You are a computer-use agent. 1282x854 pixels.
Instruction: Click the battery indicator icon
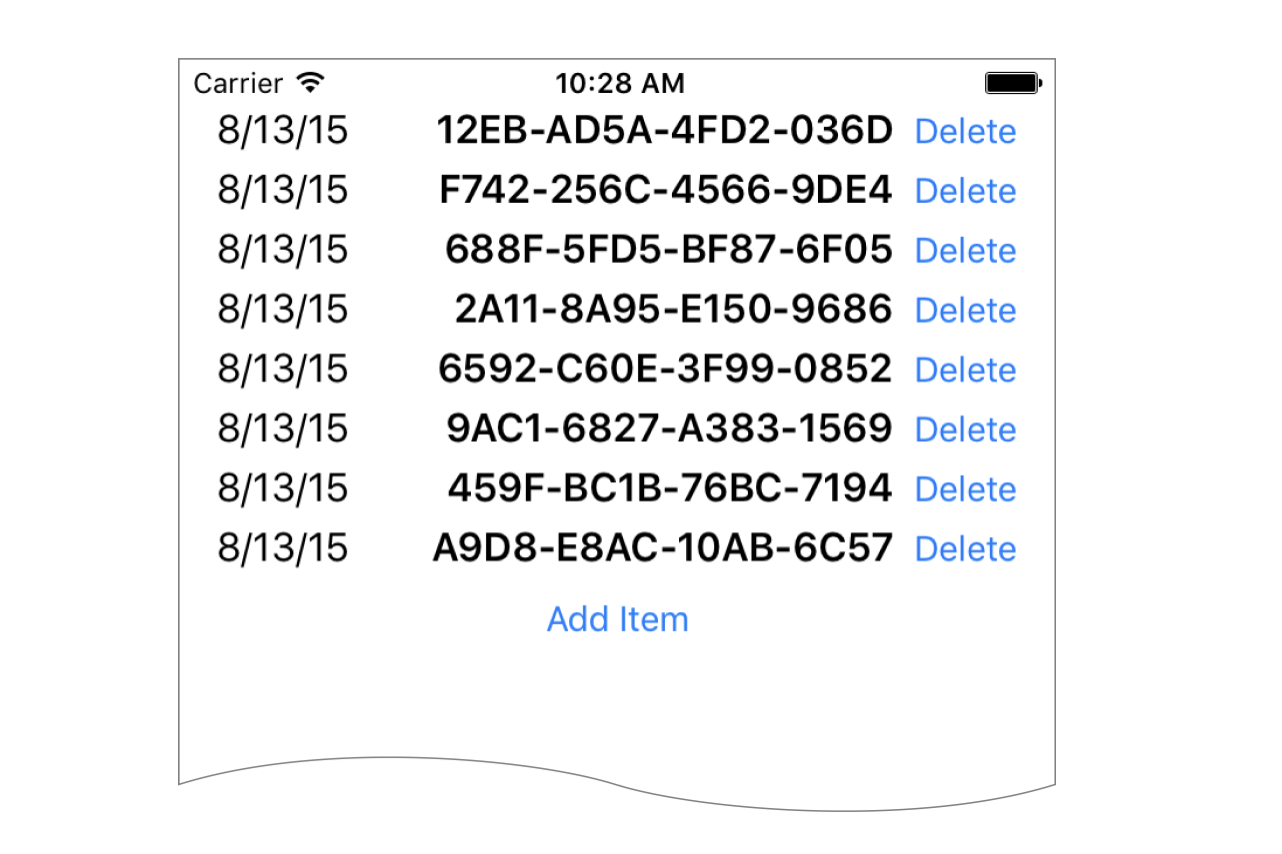(x=1013, y=83)
